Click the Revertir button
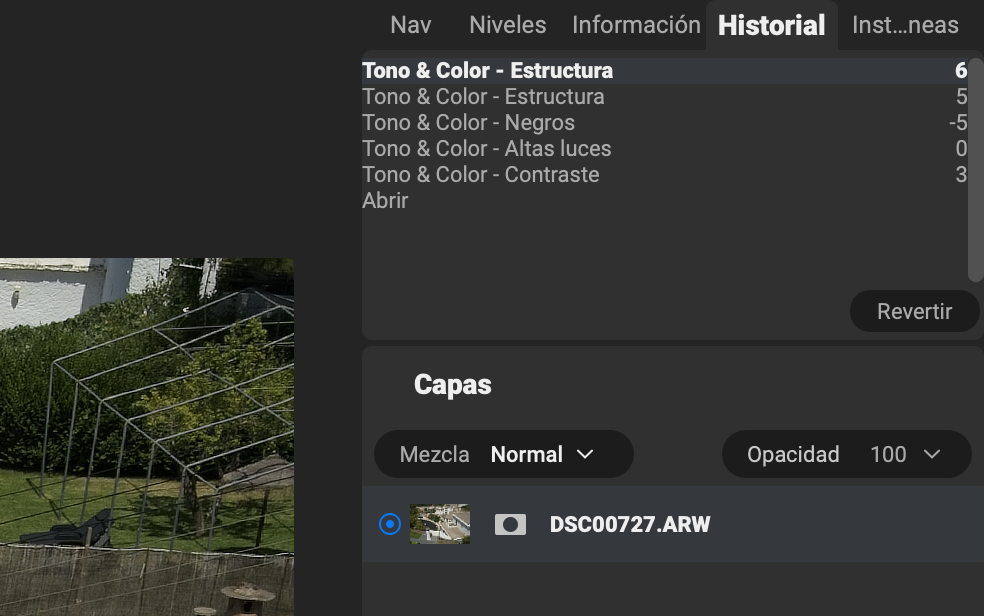The width and height of the screenshot is (984, 616). pyautogui.click(x=914, y=312)
